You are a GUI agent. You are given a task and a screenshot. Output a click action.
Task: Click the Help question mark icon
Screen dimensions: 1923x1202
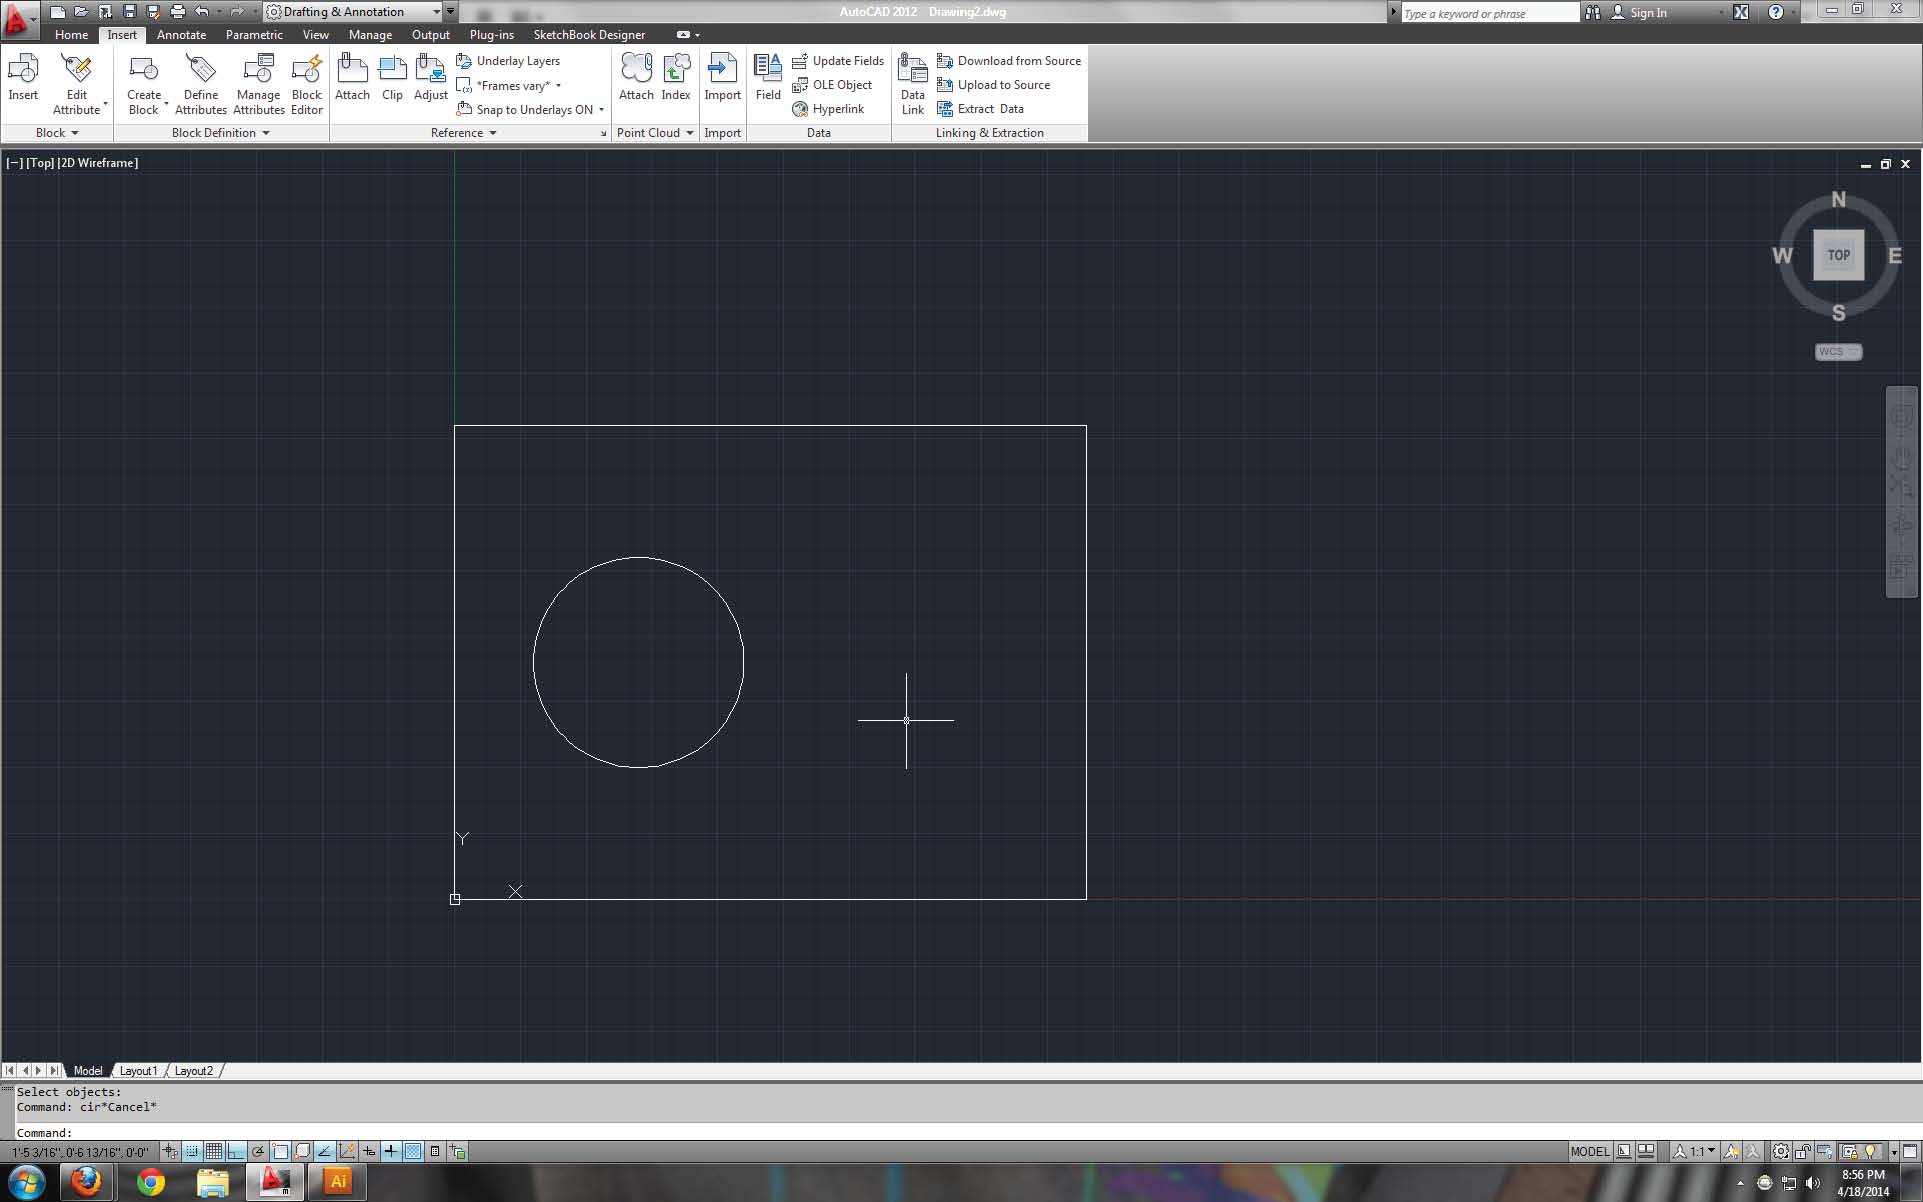tap(1776, 12)
